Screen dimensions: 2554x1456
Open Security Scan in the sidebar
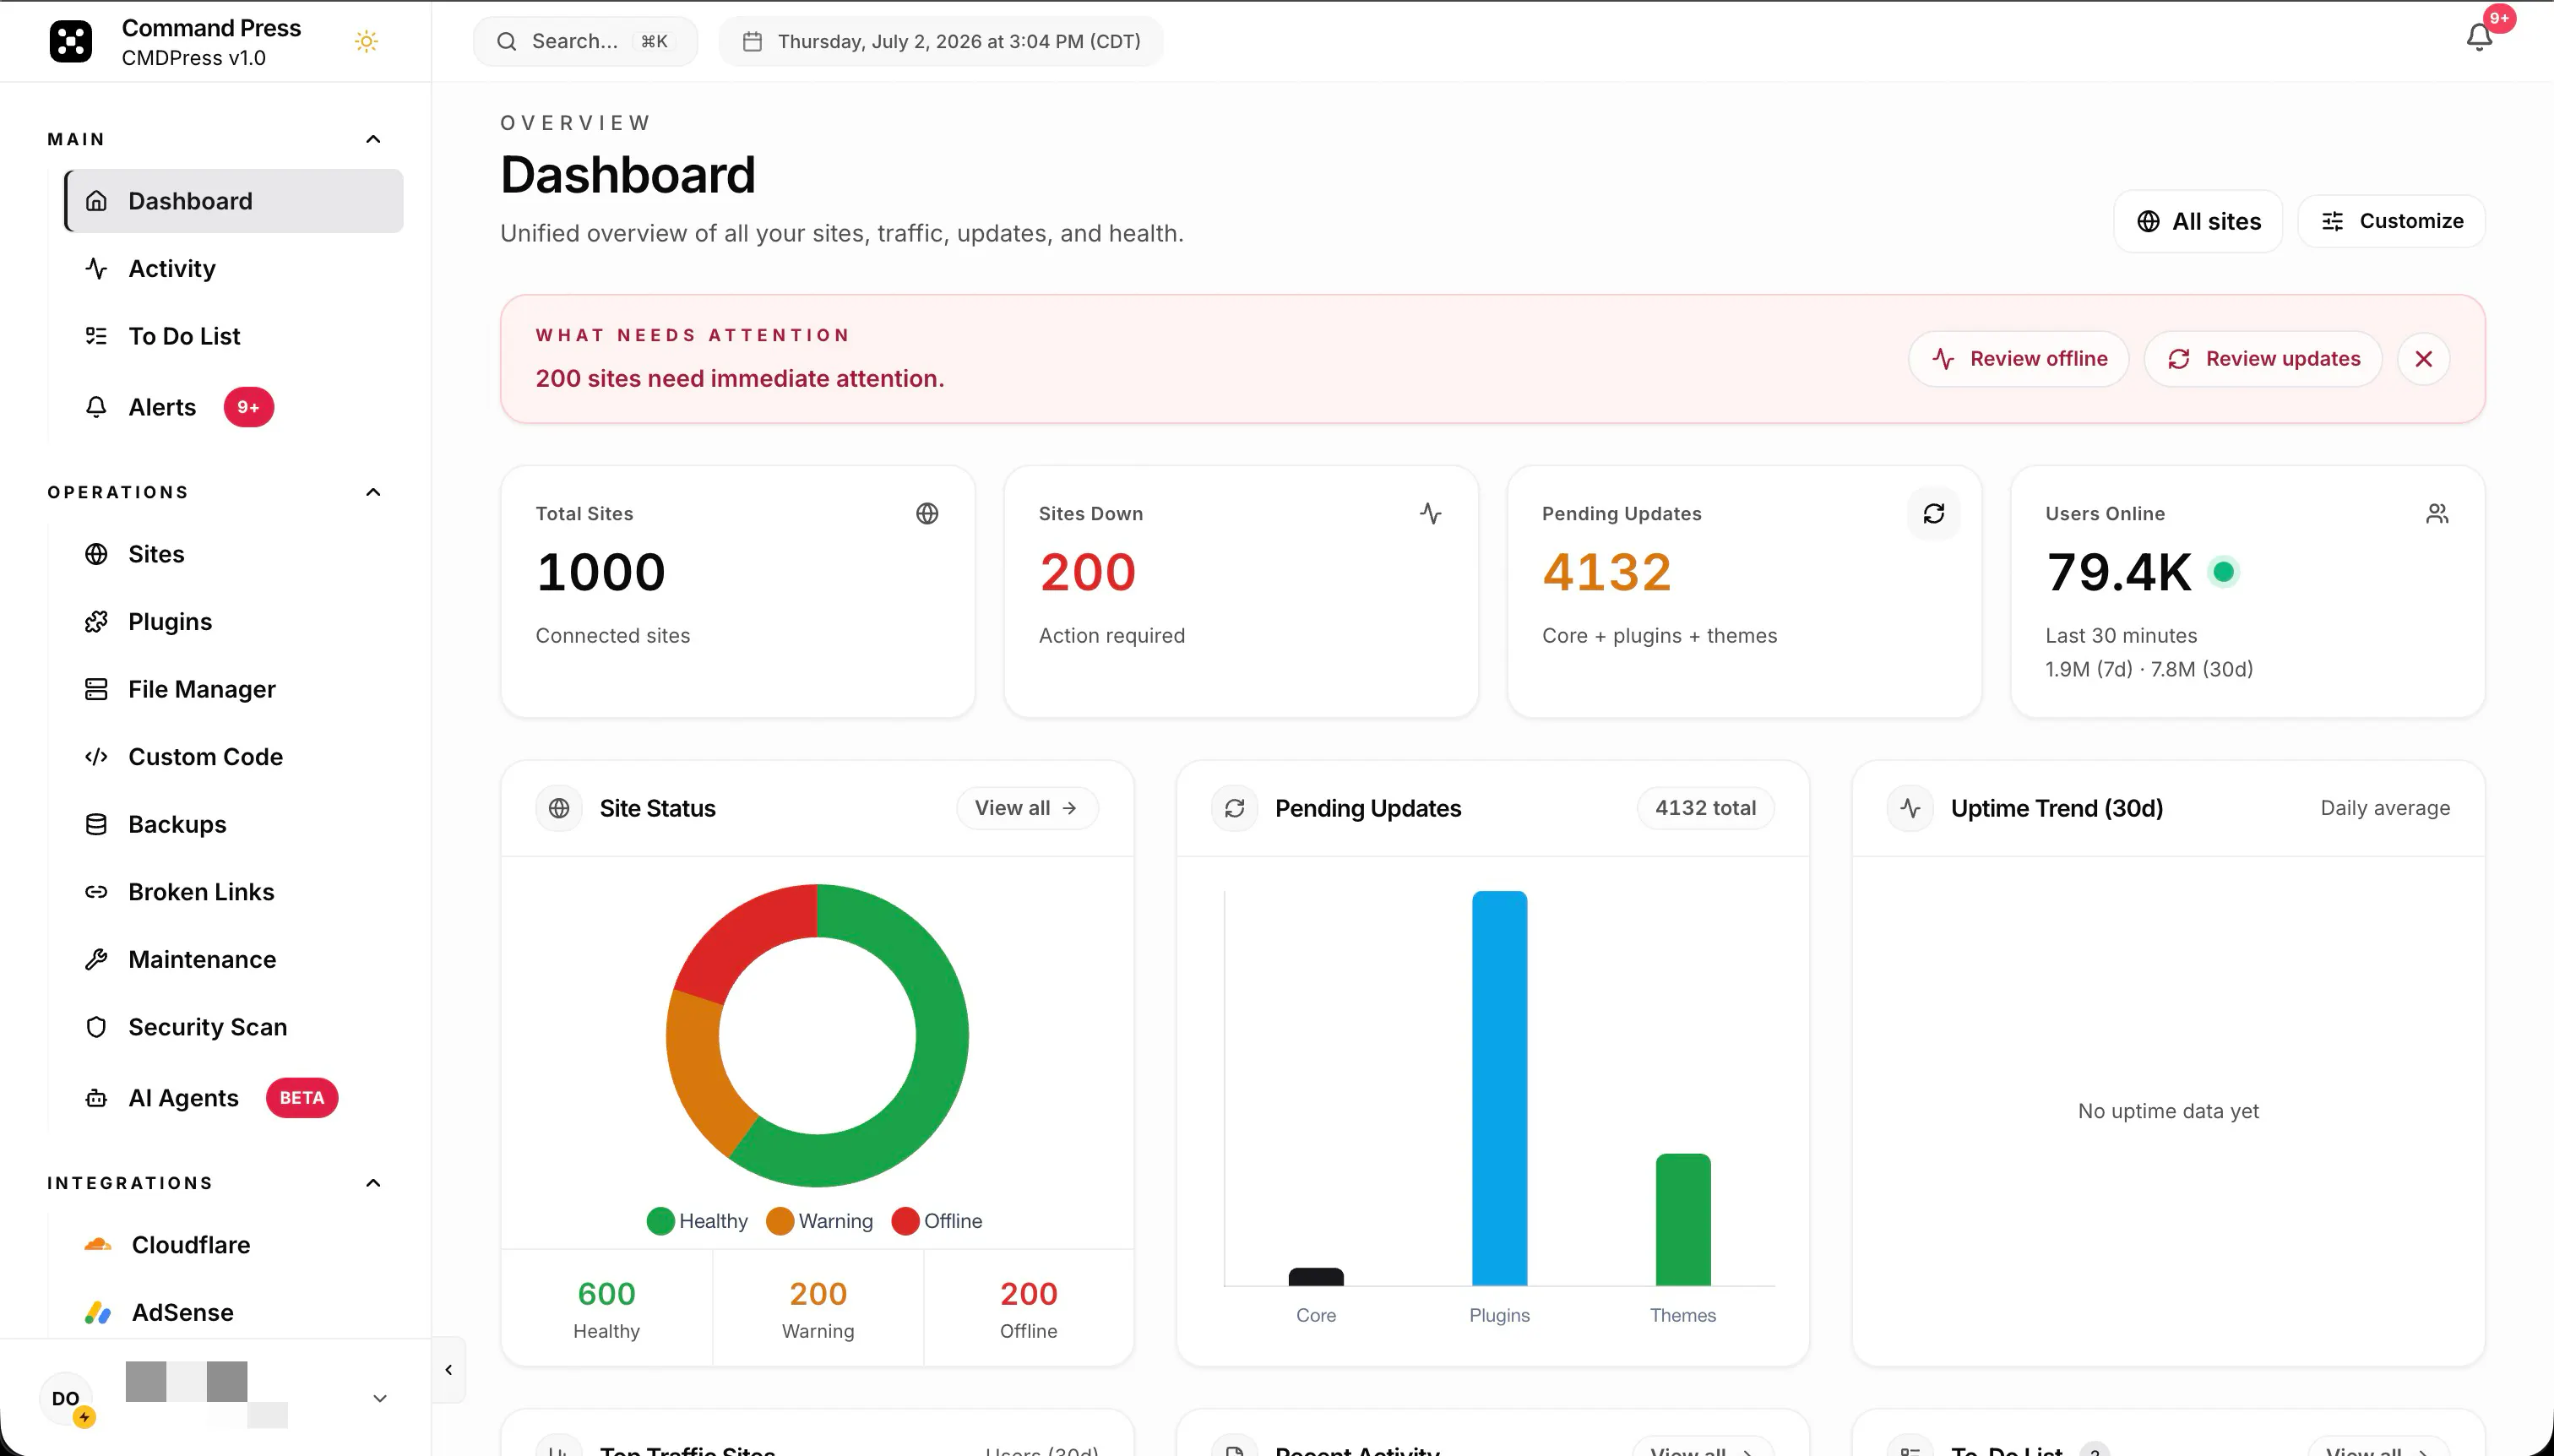click(234, 1027)
